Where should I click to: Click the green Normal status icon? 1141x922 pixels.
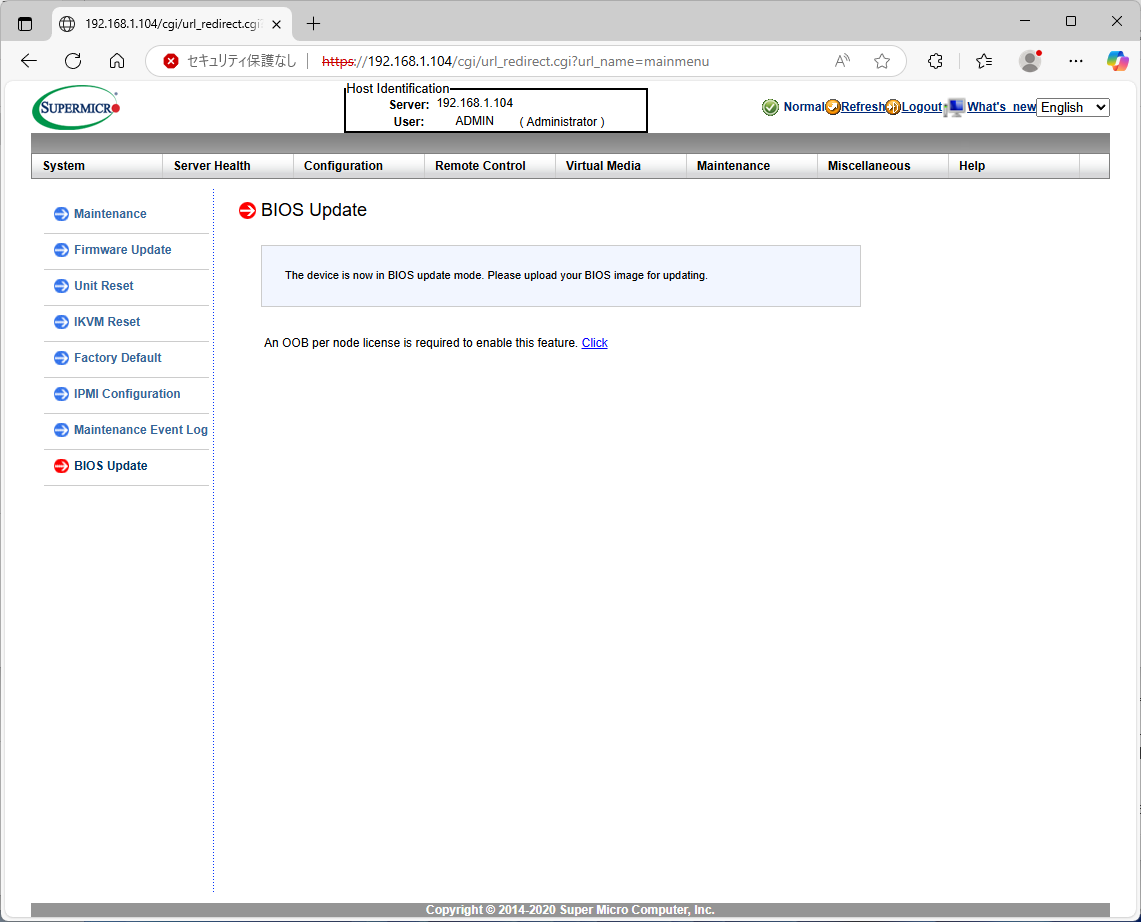(x=770, y=107)
